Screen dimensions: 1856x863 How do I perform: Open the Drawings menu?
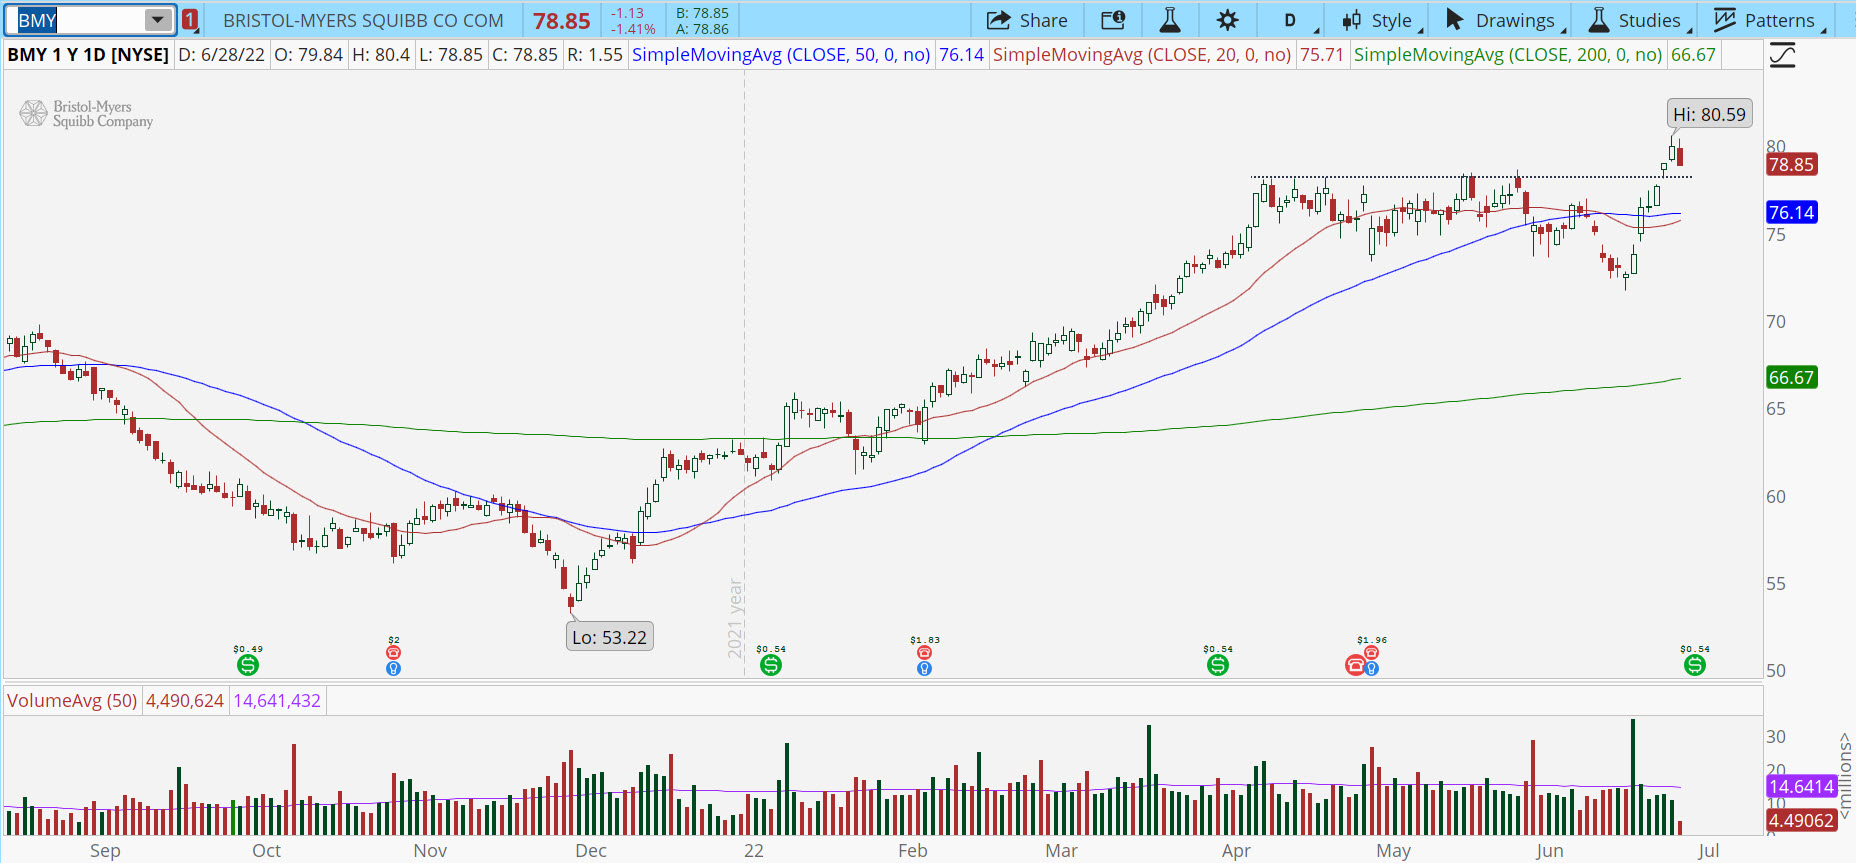[x=1503, y=20]
